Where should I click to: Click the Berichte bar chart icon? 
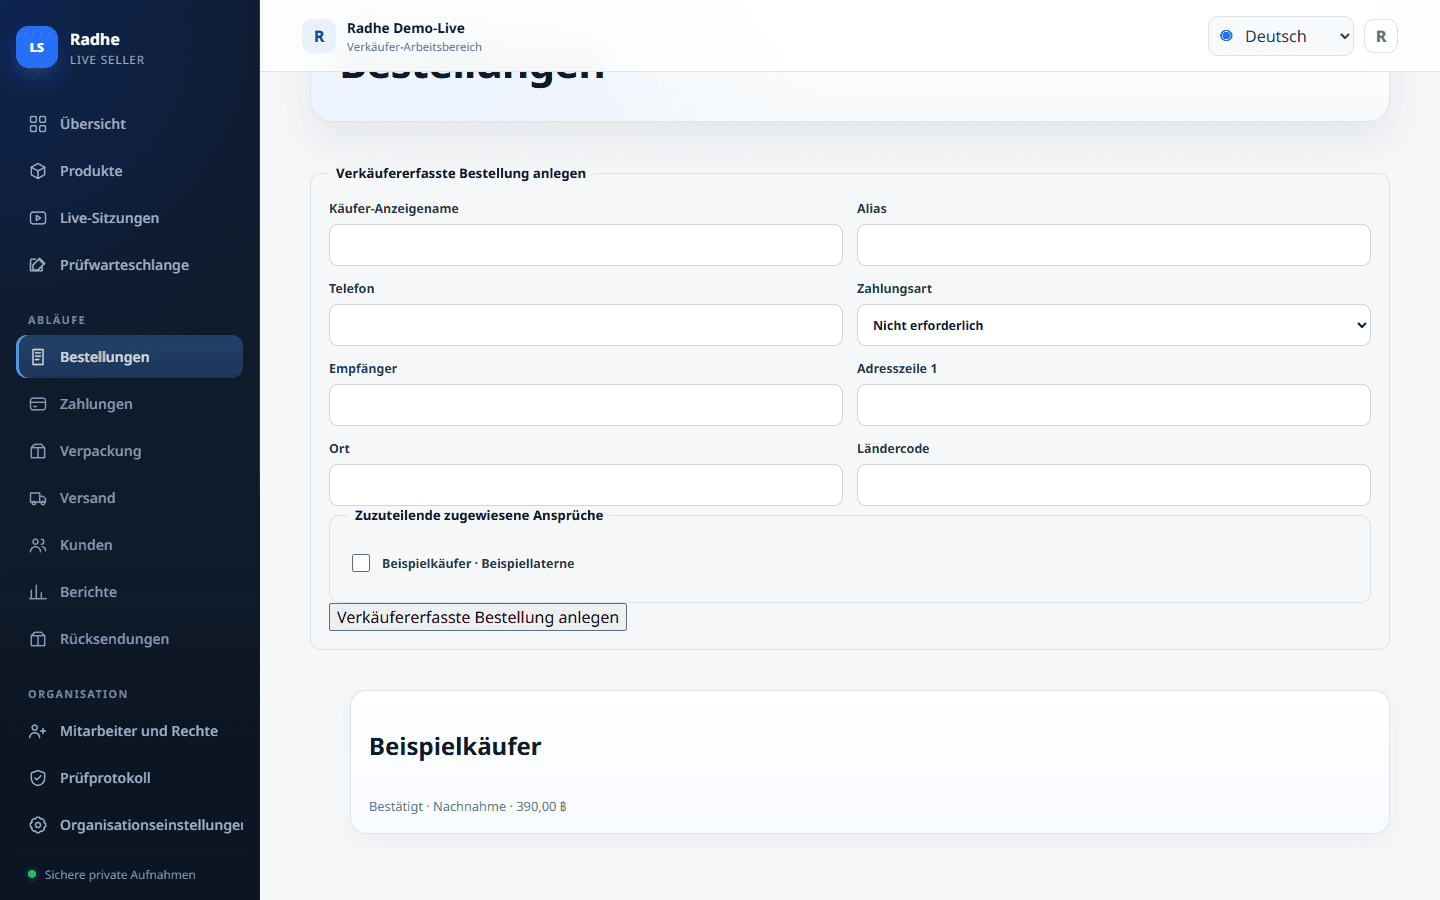point(38,592)
